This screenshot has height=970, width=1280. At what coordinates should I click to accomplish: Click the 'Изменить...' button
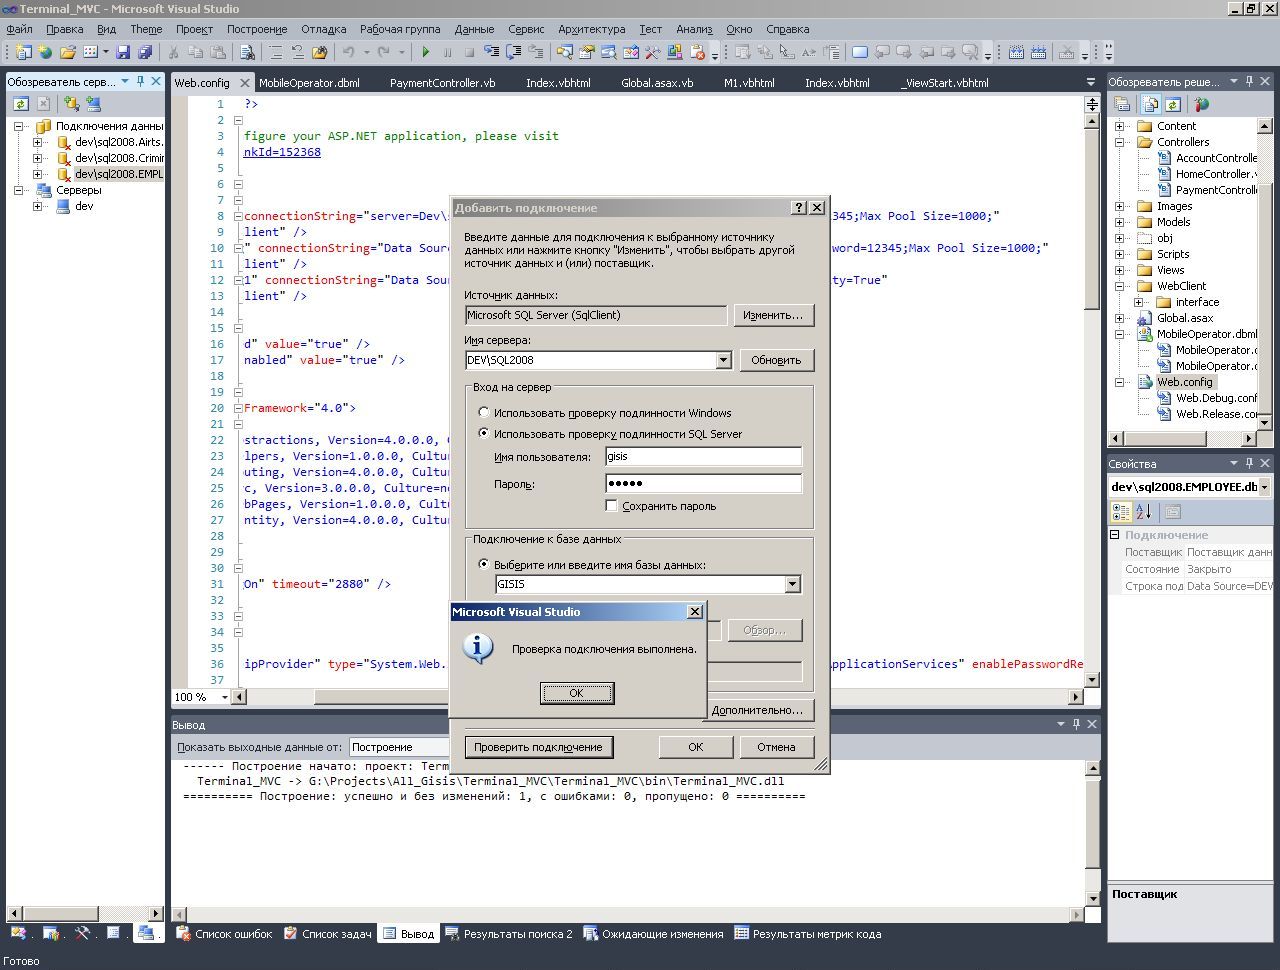tap(773, 315)
